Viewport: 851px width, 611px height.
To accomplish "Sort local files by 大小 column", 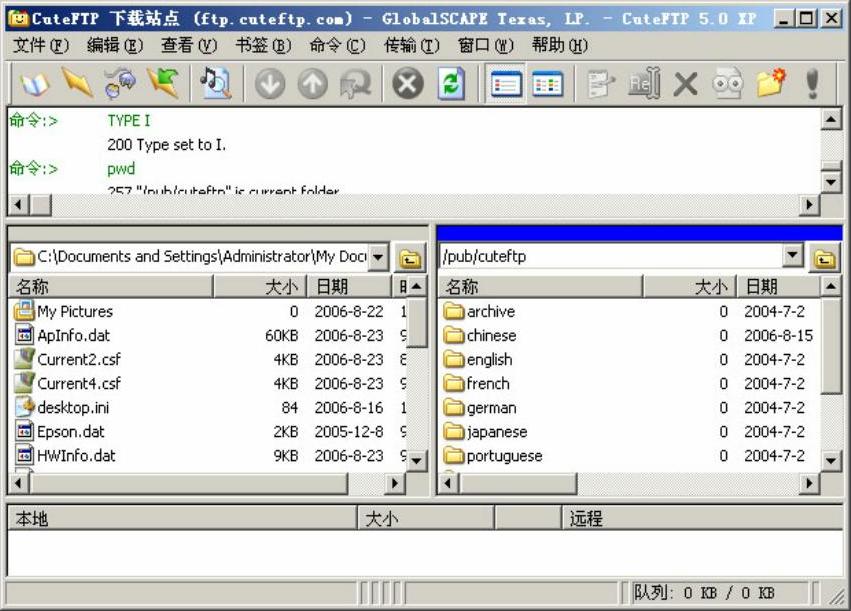I will click(261, 287).
